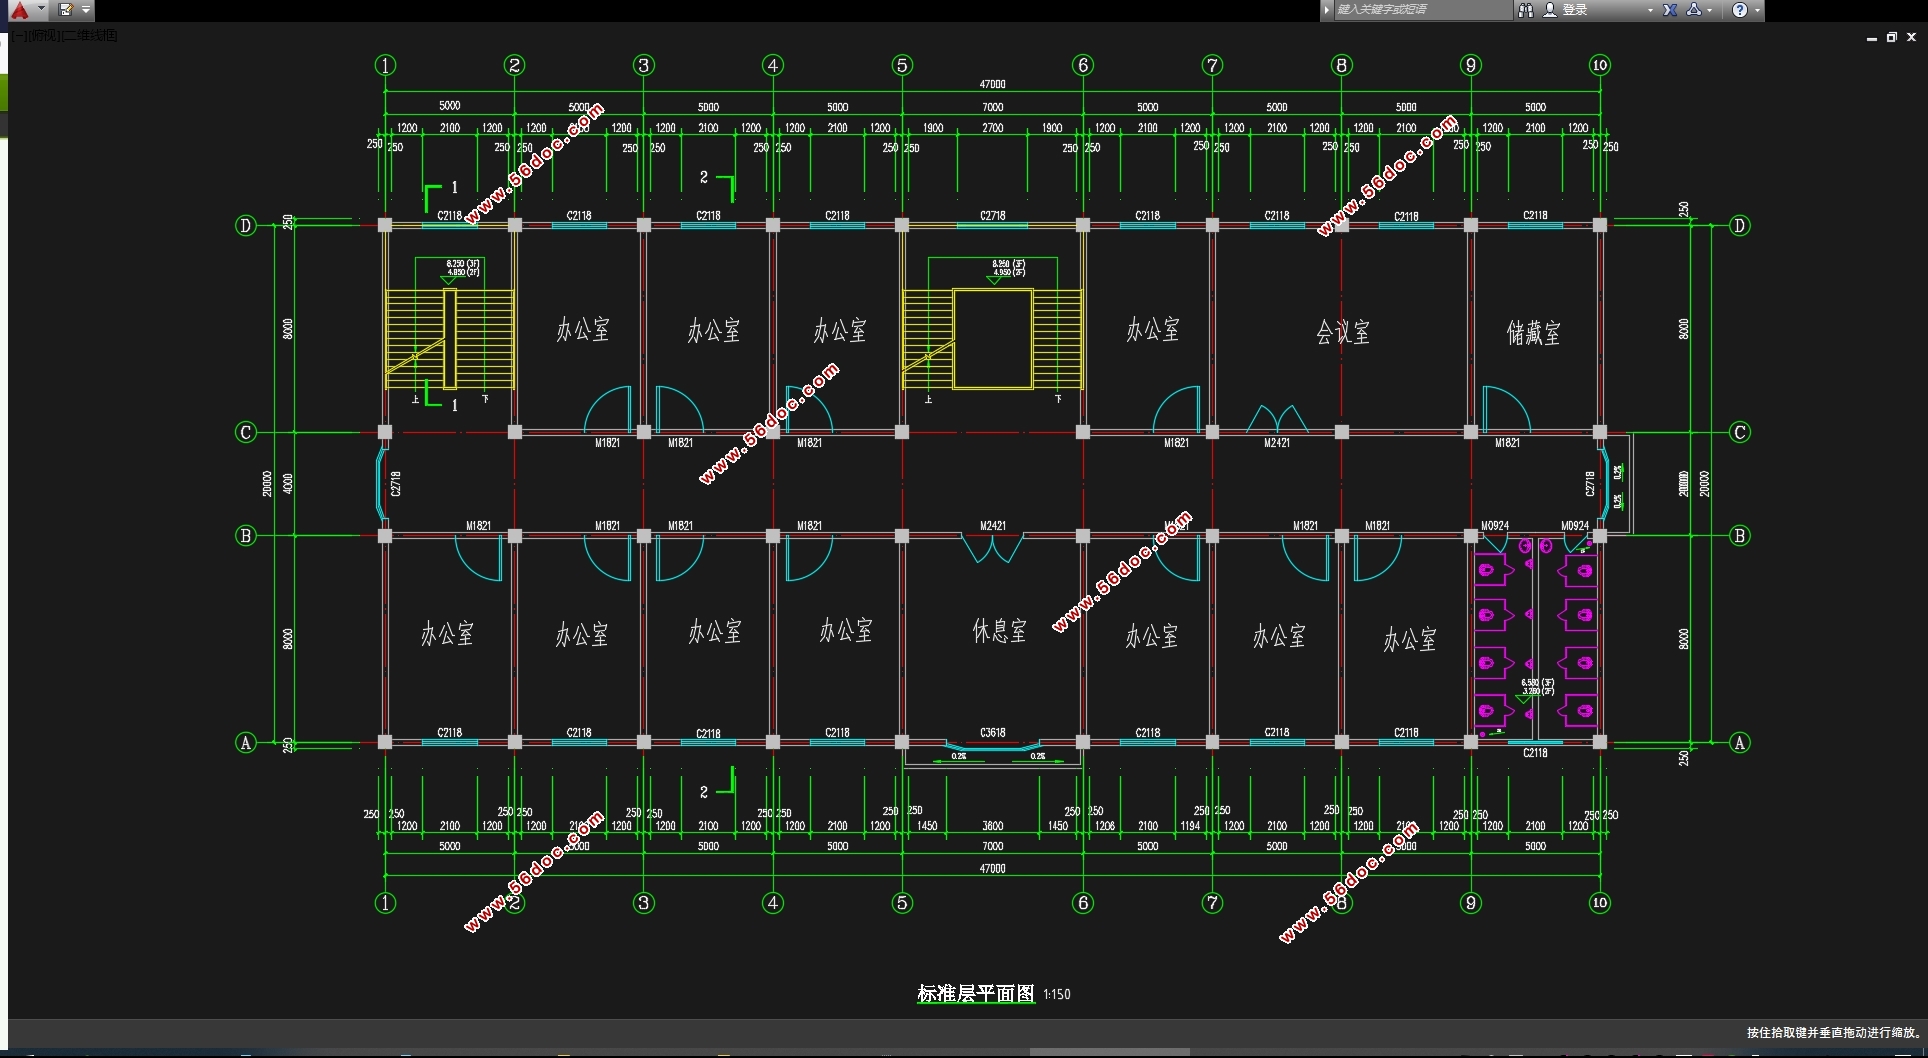1928x1058 pixels.
Task: Click the binoculars search icon
Action: (1526, 10)
